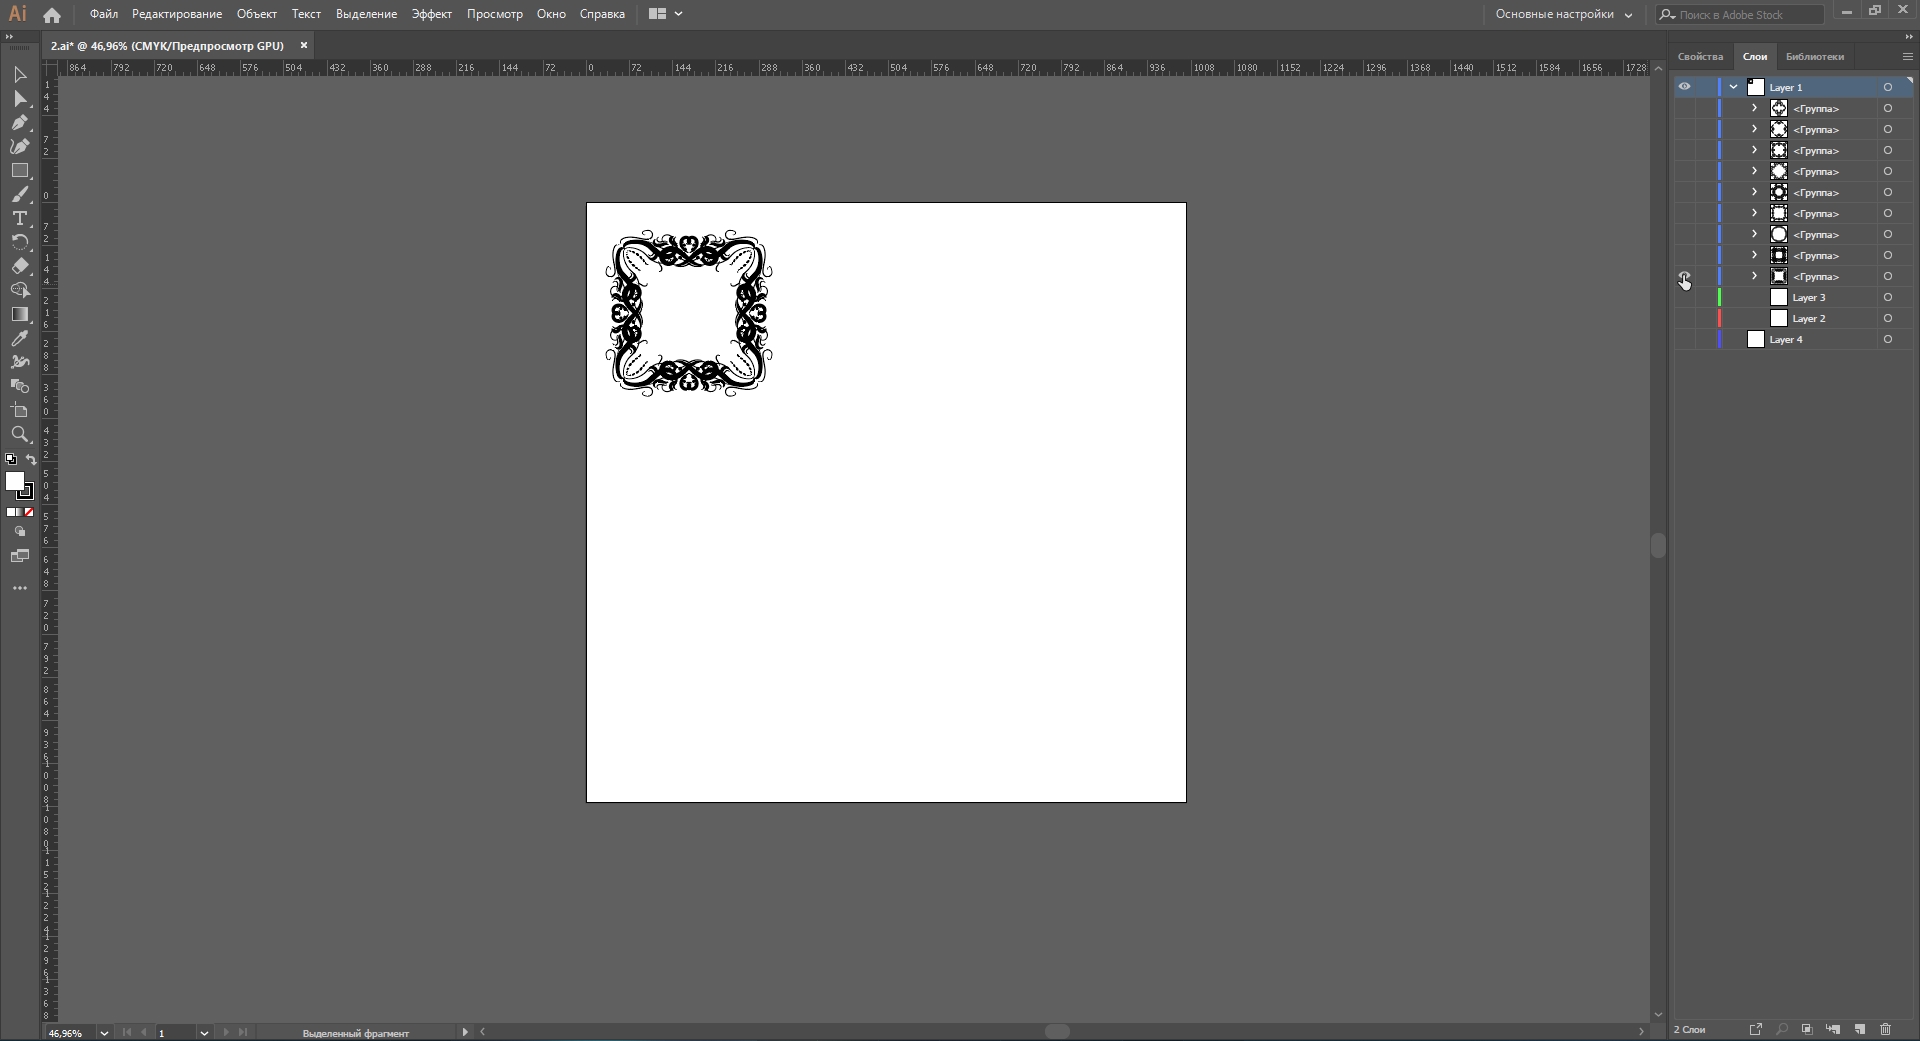Click the Home button in top bar

[52, 15]
